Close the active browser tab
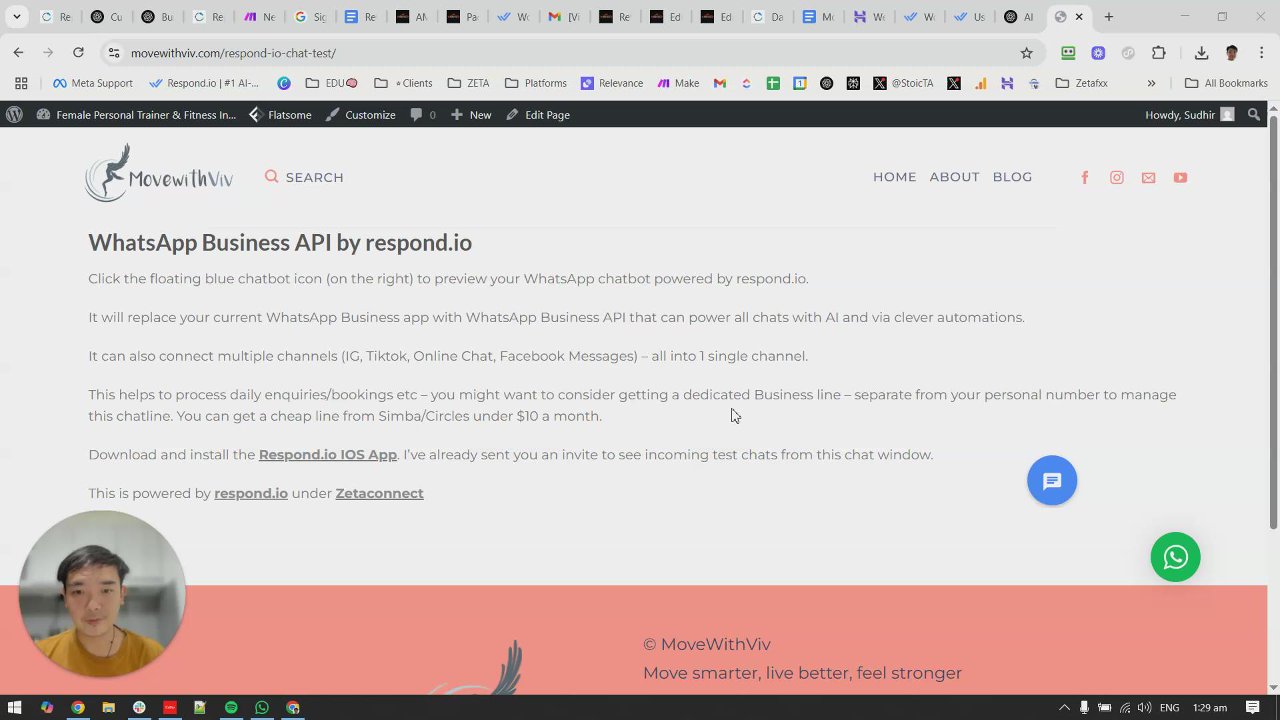 [1079, 17]
